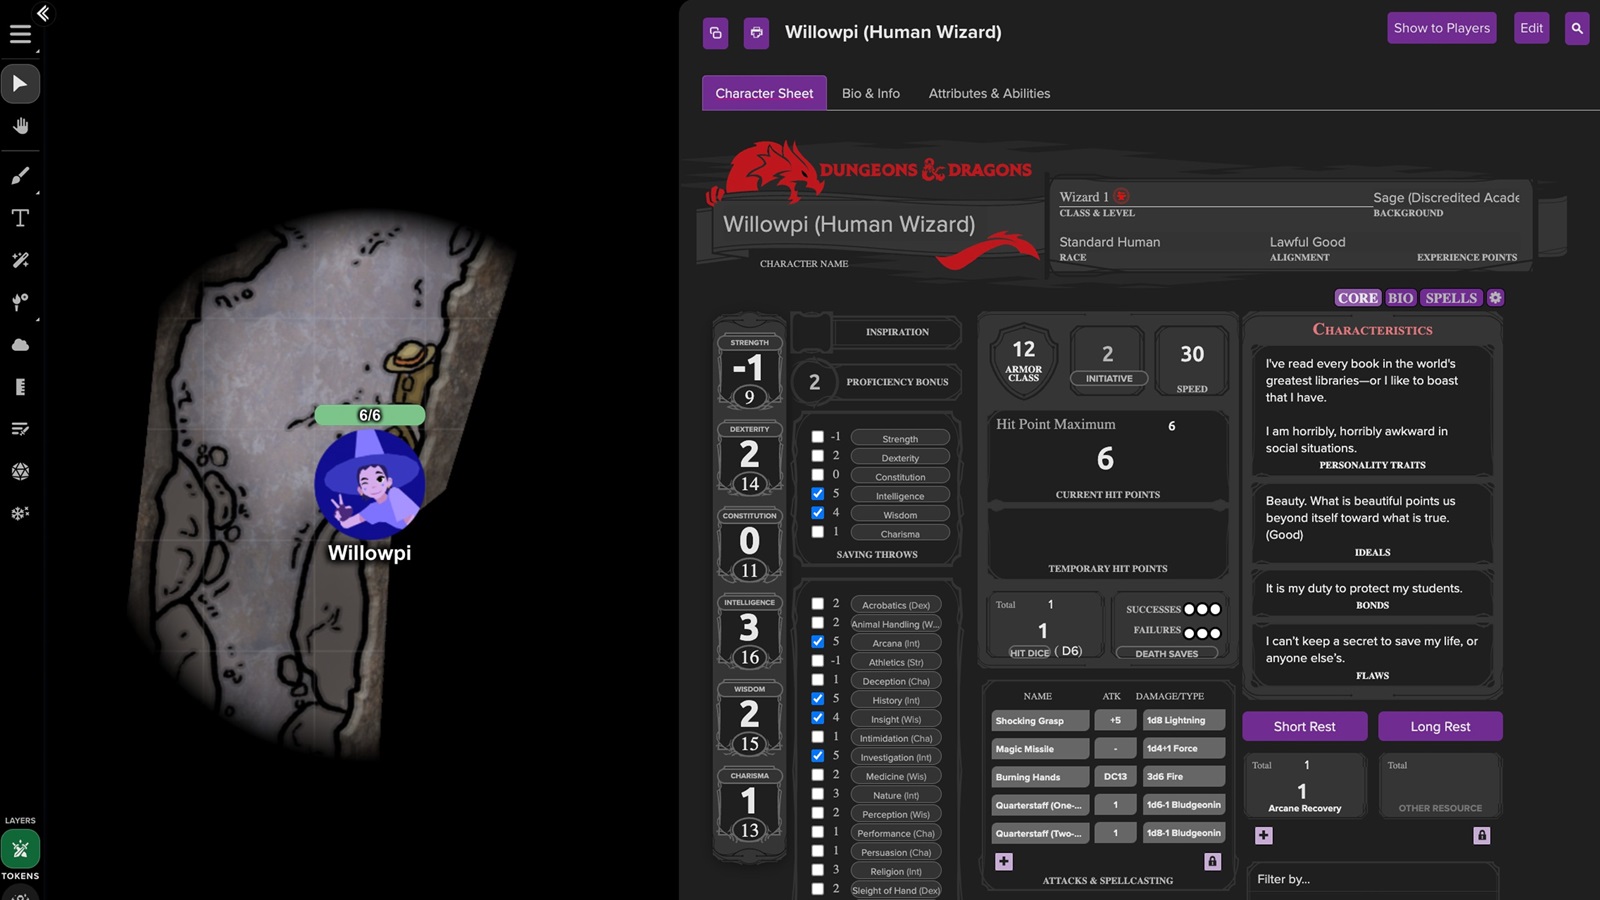Choose the Select arrow tool
The image size is (1600, 900).
(20, 84)
